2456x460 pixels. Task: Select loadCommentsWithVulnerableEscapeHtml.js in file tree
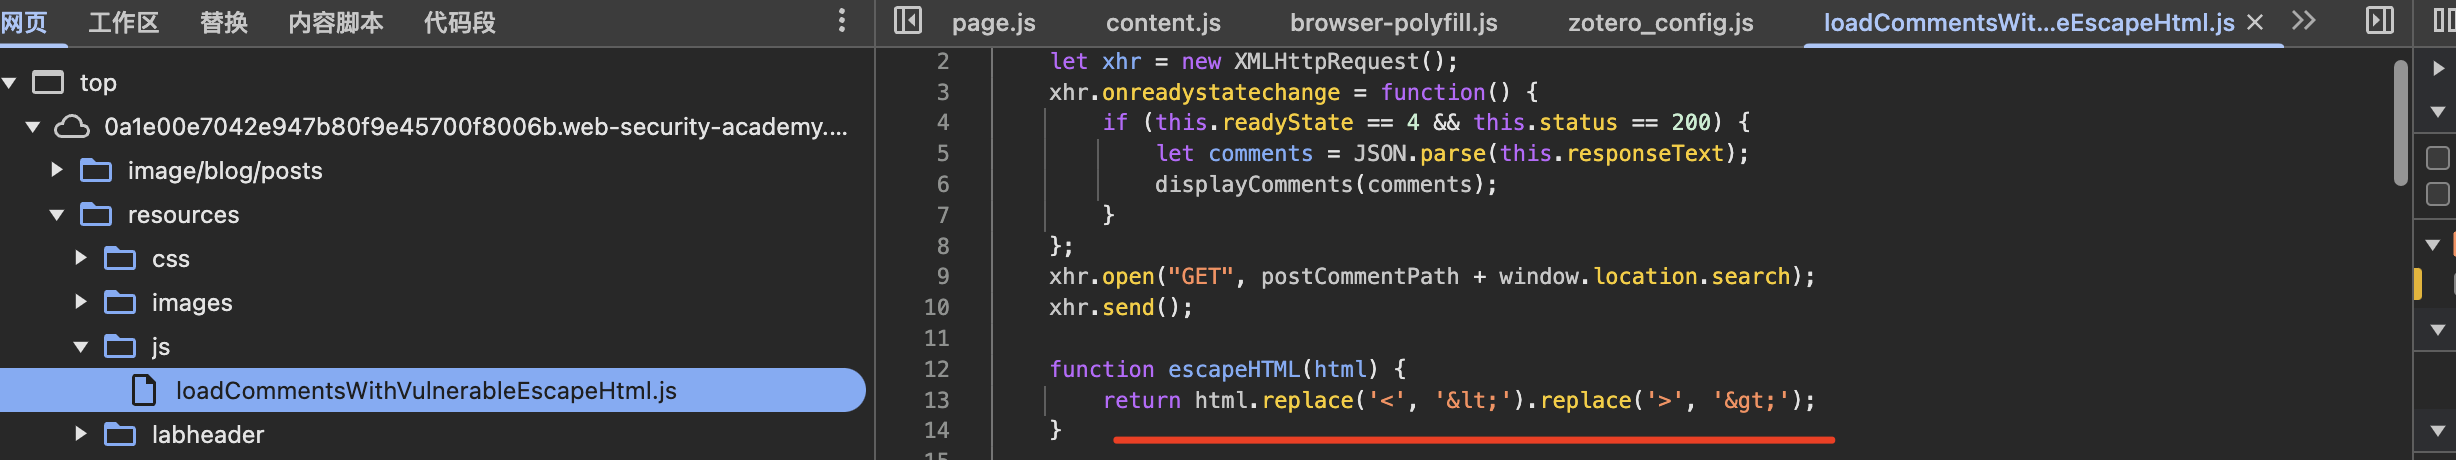click(x=426, y=390)
